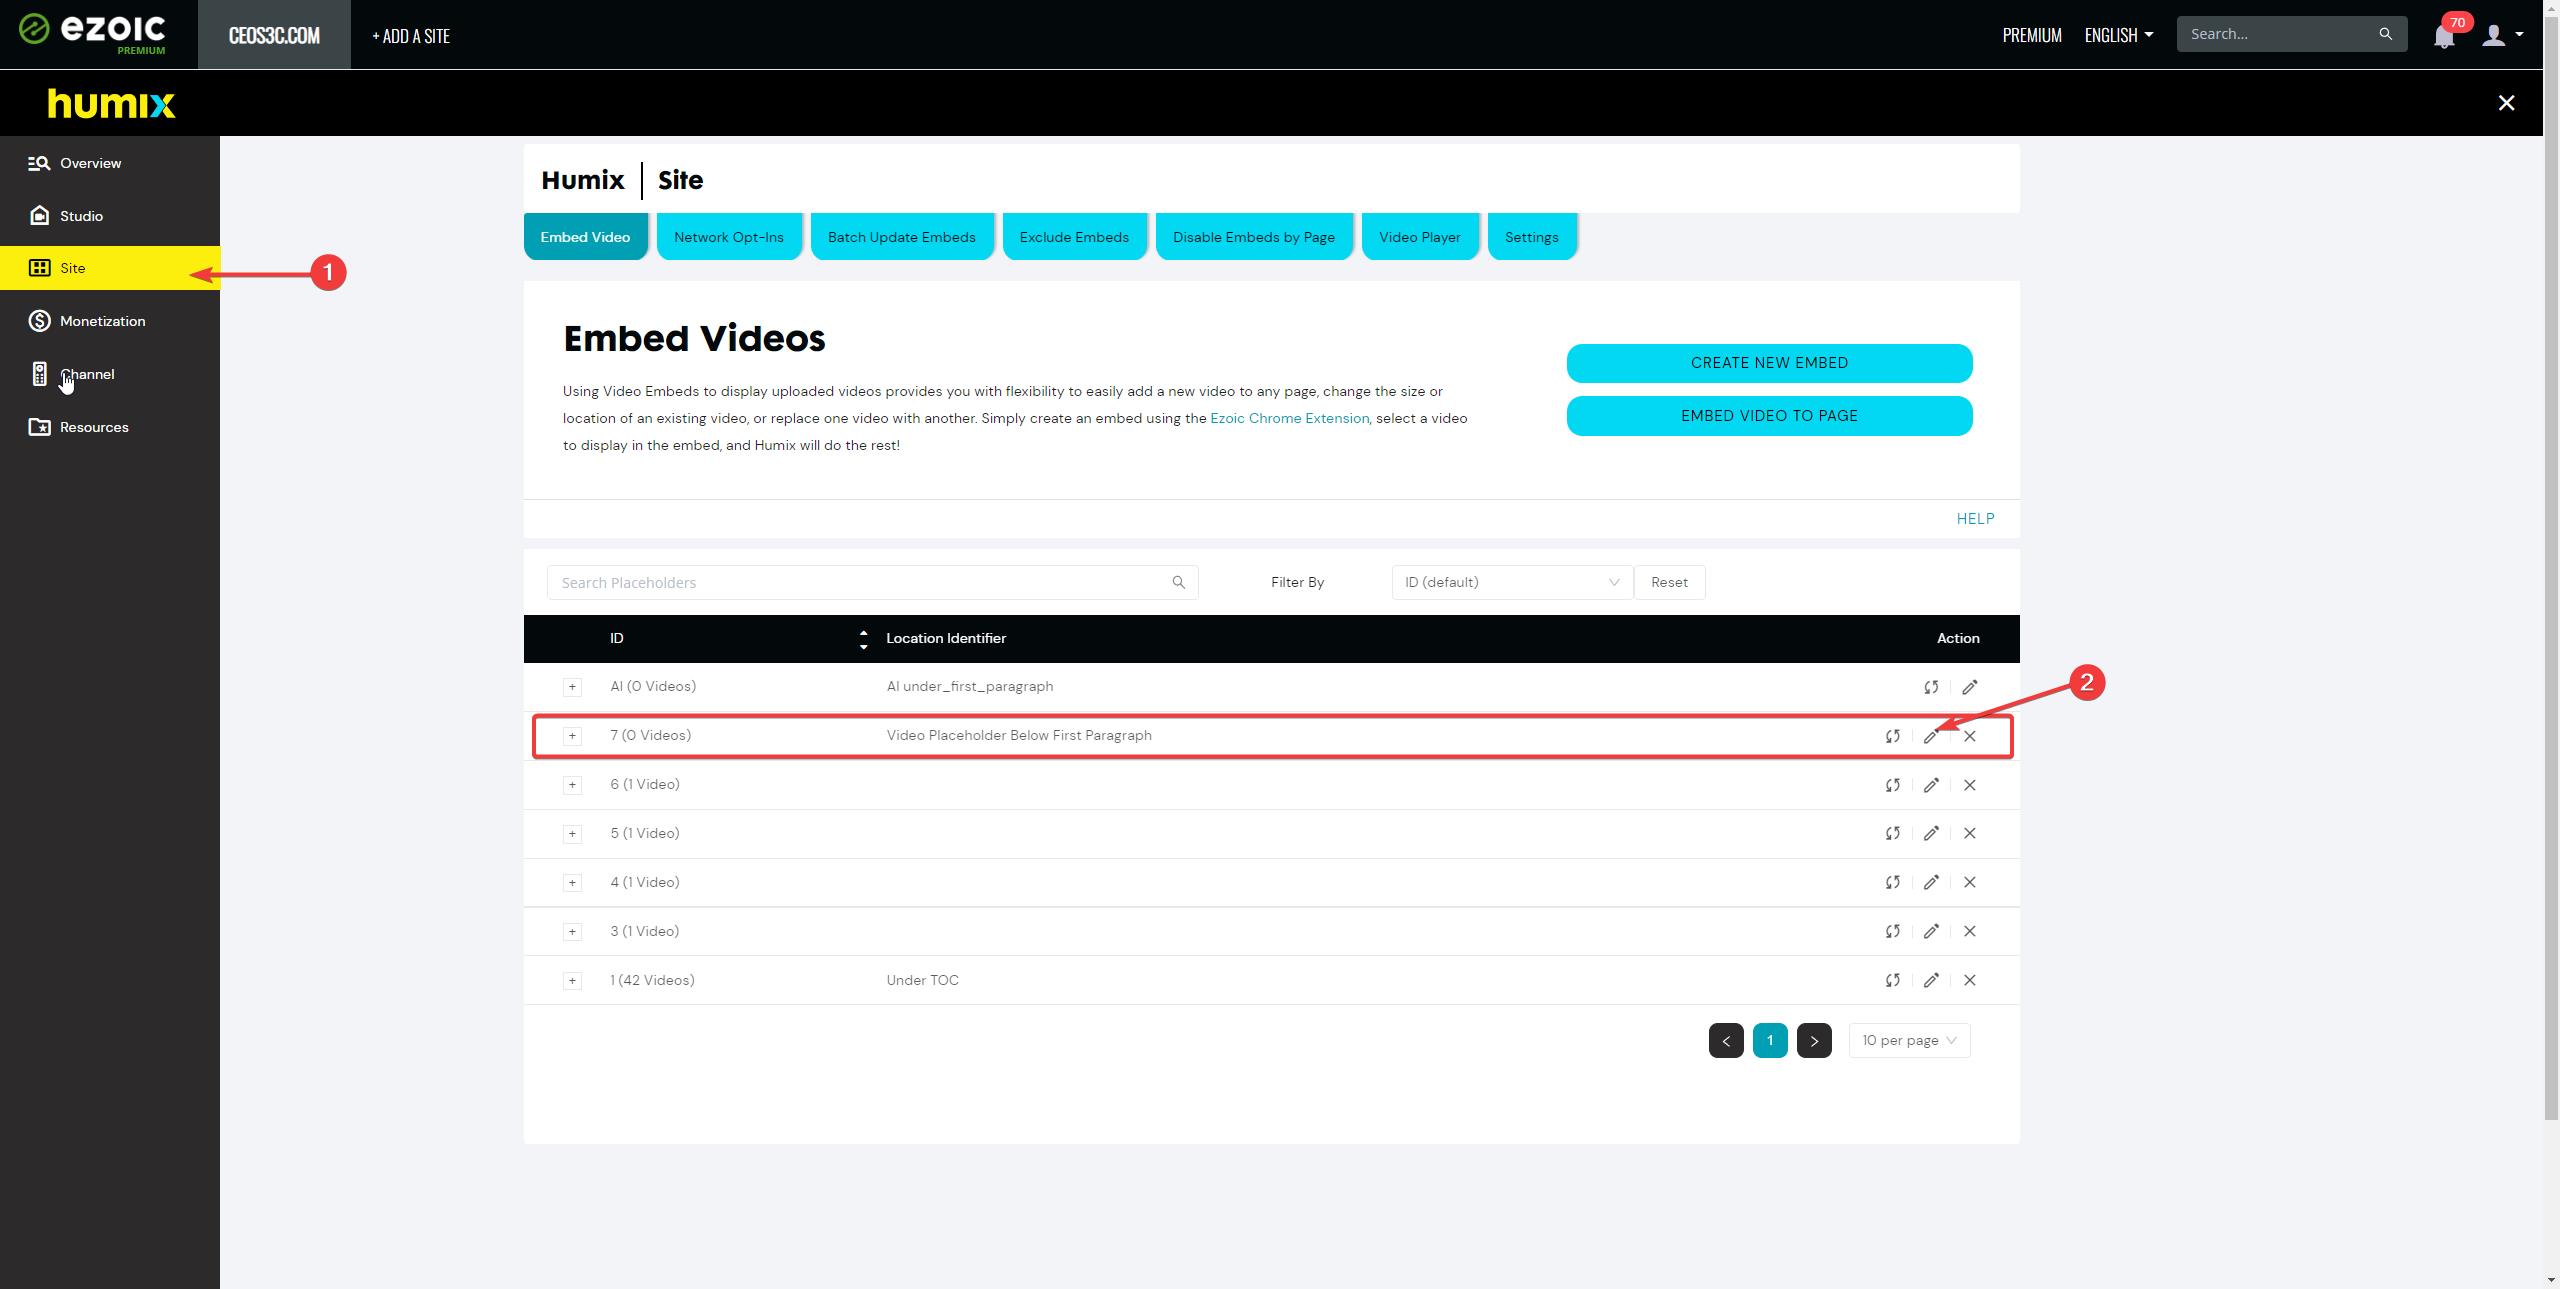Open the Batch Update Embeds tab
Viewport: 2560px width, 1289px height.
click(901, 237)
